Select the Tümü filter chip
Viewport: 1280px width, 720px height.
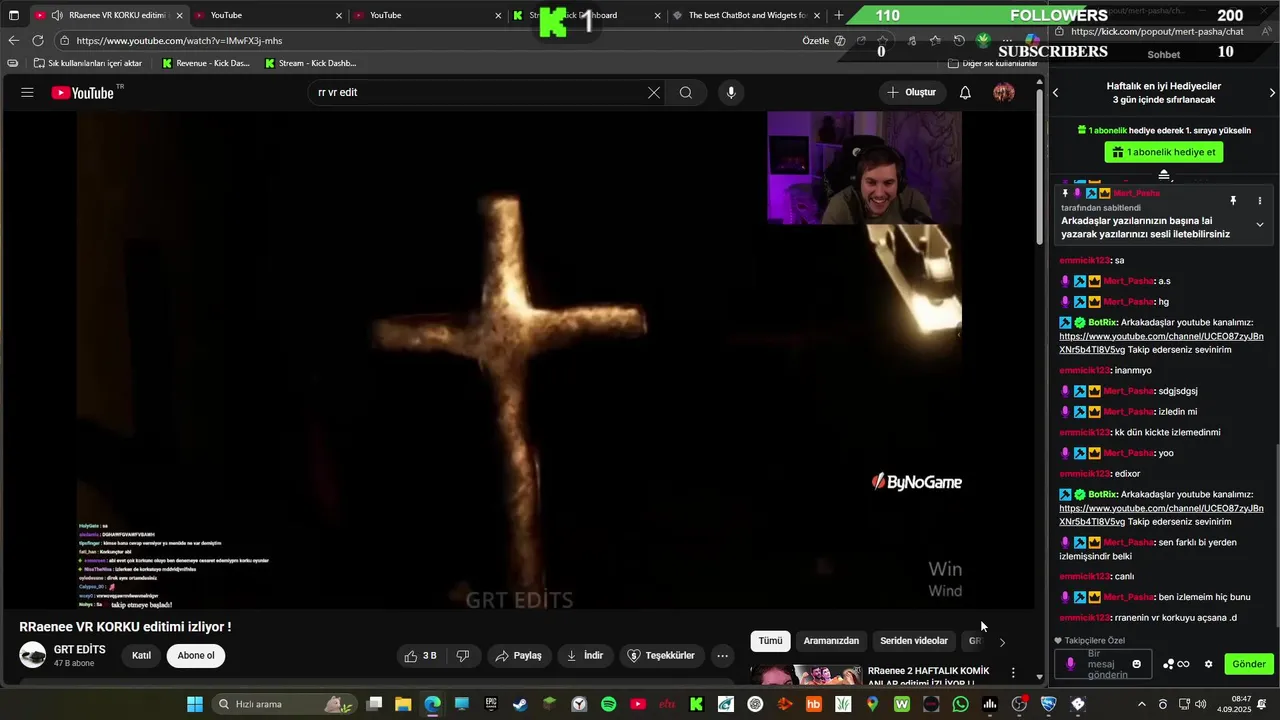[x=770, y=641]
